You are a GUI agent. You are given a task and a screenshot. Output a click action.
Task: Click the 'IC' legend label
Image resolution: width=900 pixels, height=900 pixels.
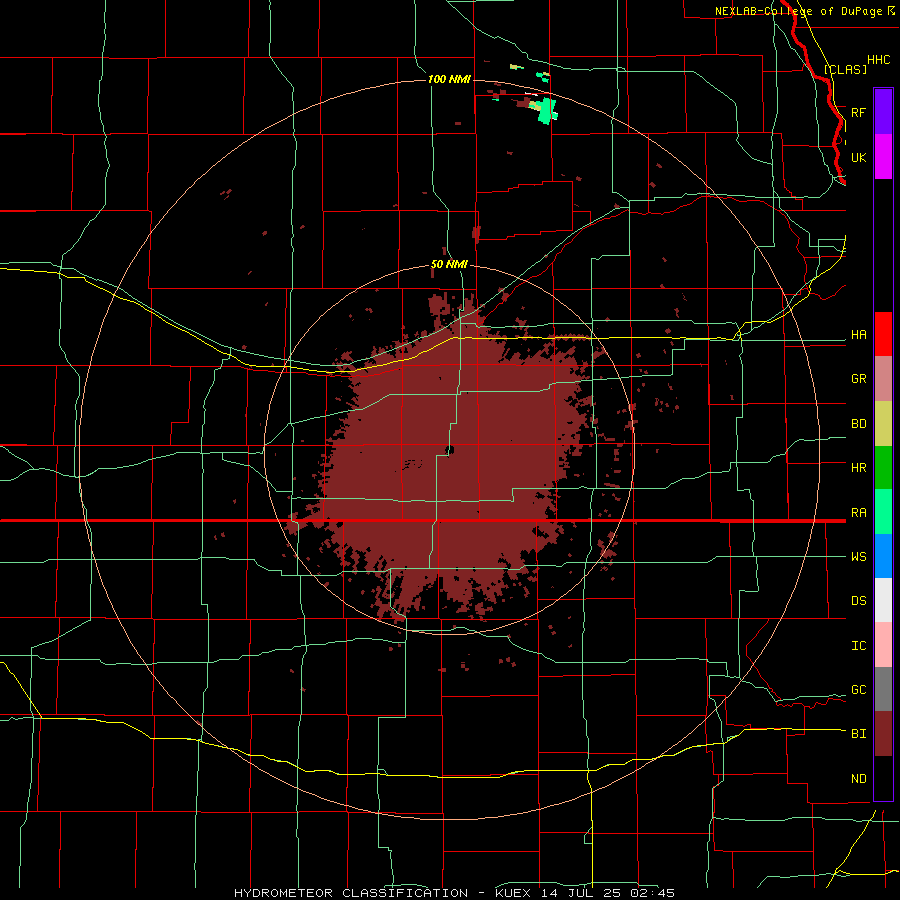point(858,646)
